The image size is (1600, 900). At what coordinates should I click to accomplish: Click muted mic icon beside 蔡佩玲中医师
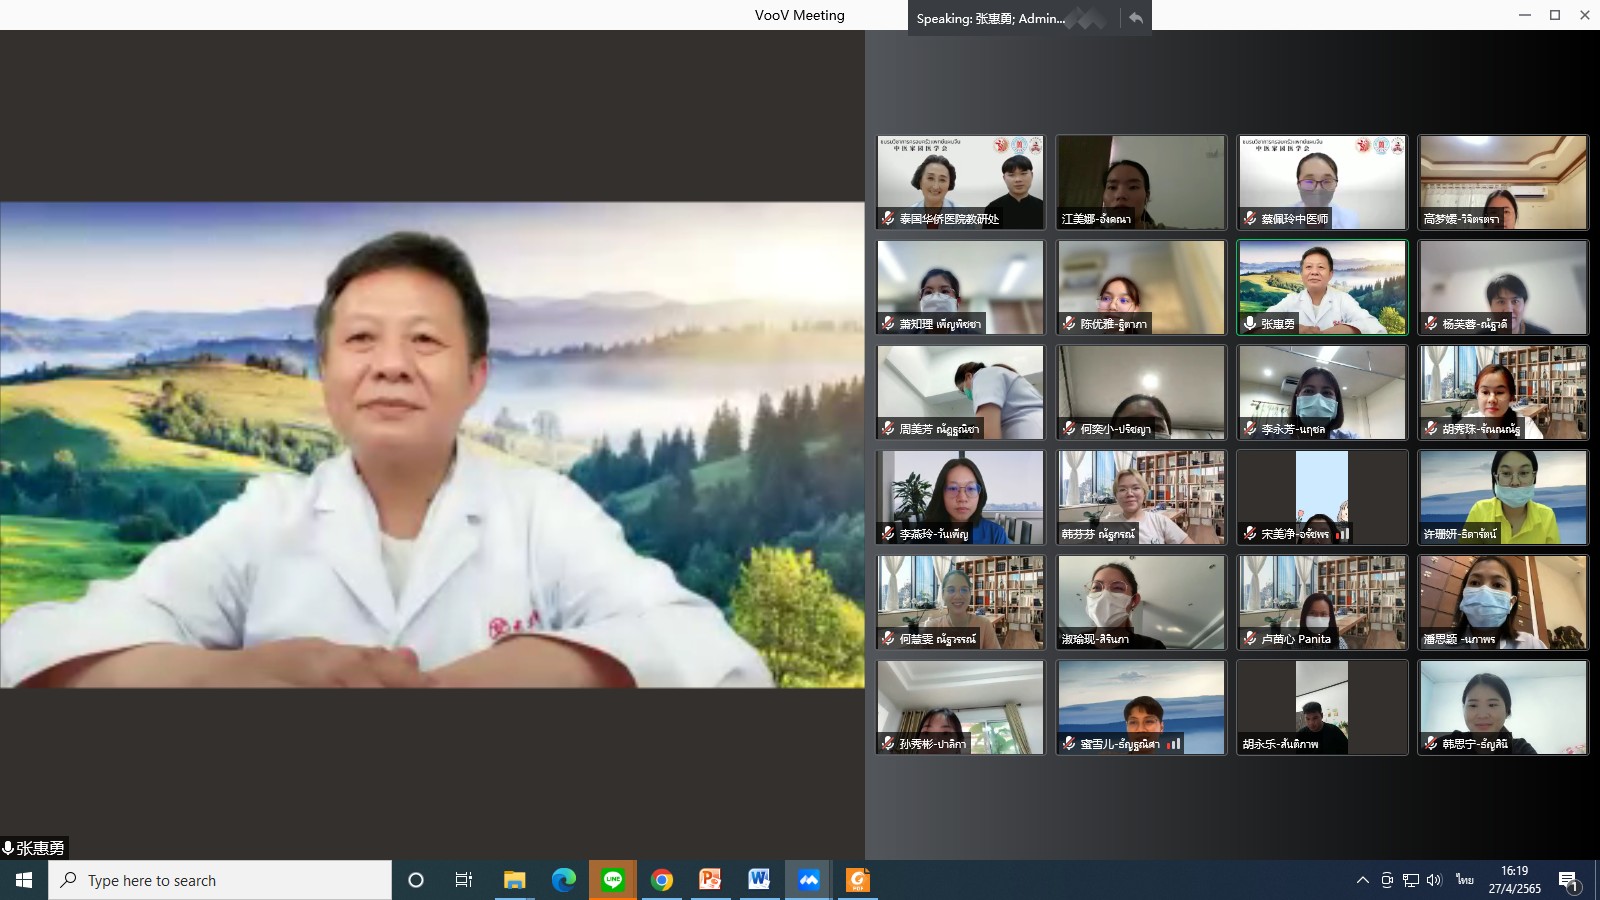(x=1250, y=218)
